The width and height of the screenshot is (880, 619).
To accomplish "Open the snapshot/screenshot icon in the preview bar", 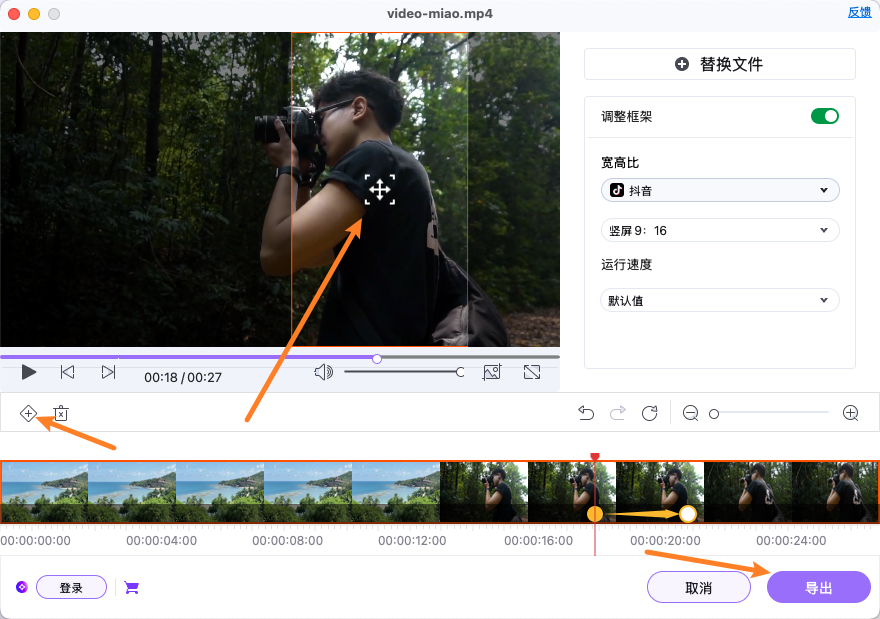I will pyautogui.click(x=492, y=371).
